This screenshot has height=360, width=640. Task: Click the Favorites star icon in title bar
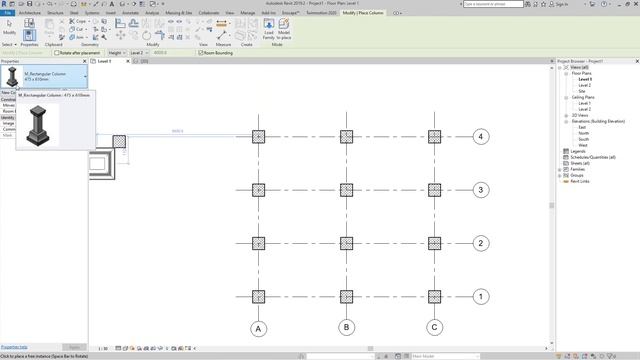[x=543, y=4]
